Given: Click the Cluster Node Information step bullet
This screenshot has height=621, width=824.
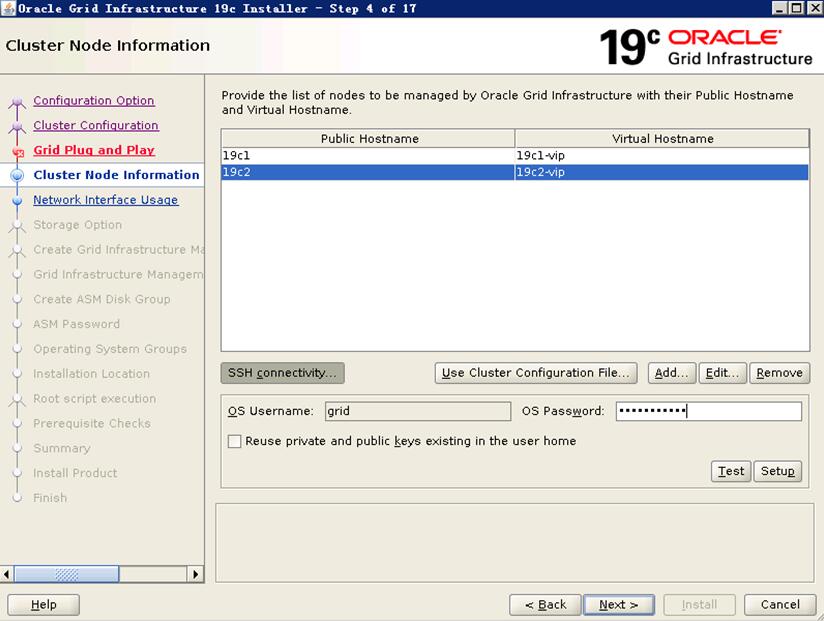Looking at the screenshot, I should pyautogui.click(x=17, y=175).
